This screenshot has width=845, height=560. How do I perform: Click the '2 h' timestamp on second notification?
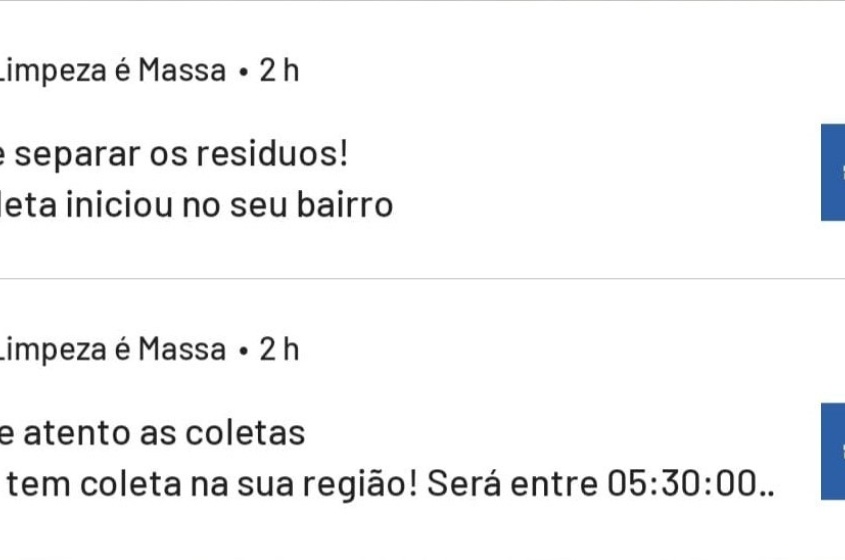[279, 350]
